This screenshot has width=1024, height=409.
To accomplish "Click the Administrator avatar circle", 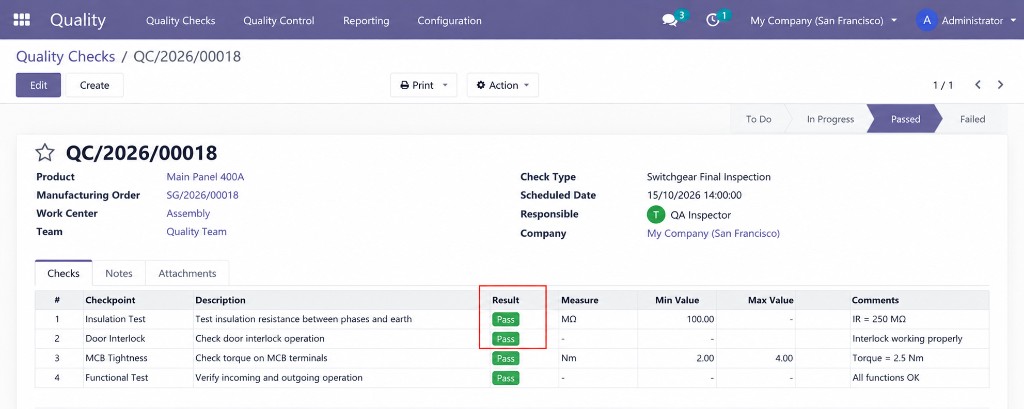I will (926, 20).
